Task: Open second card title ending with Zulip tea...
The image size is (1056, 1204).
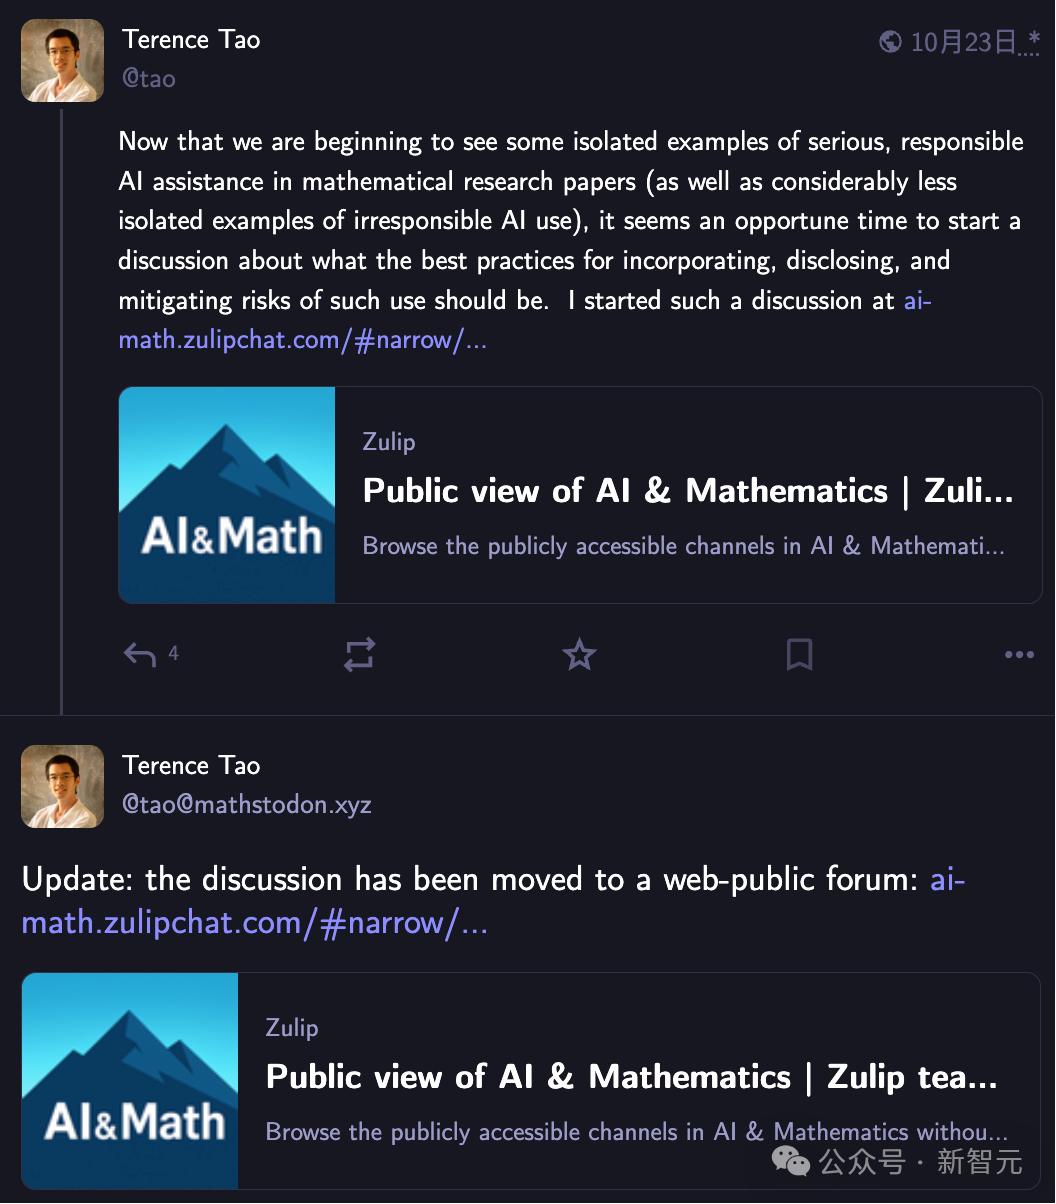Action: point(632,1077)
